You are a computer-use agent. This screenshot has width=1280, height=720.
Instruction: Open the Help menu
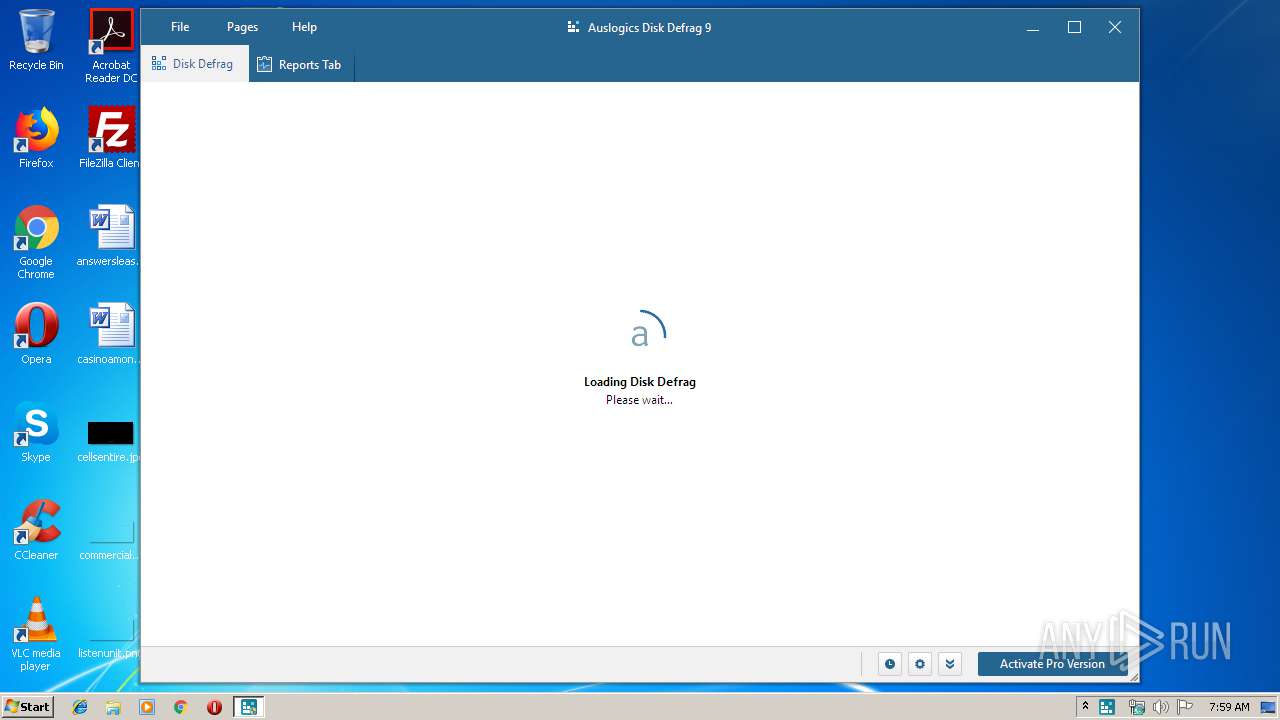(304, 27)
